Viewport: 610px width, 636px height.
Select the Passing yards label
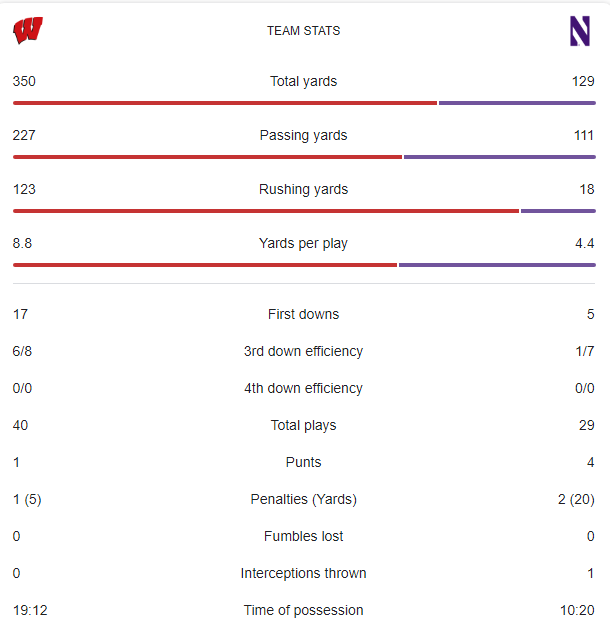[303, 135]
